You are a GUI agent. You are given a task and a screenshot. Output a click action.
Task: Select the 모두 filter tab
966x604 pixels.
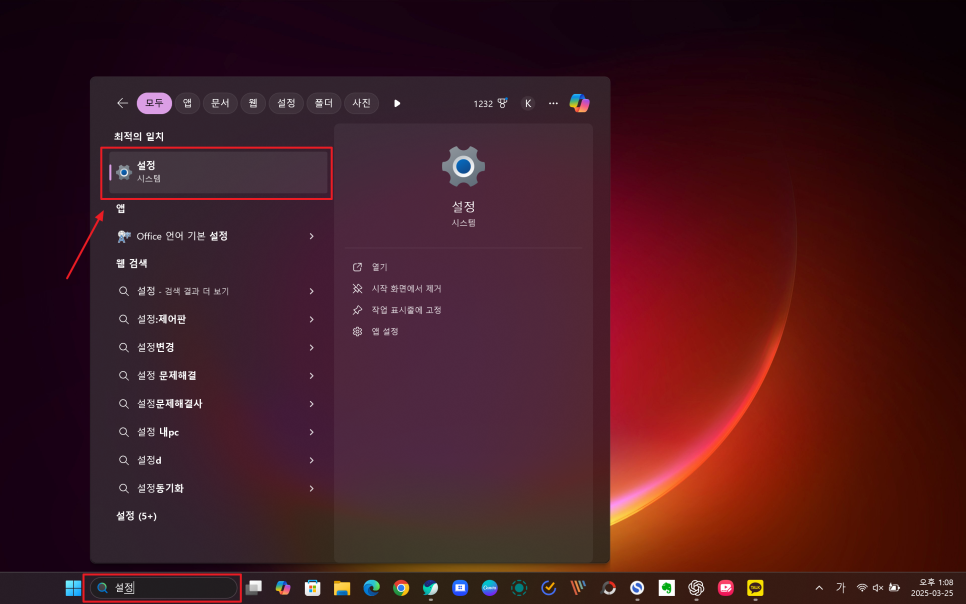click(x=154, y=103)
